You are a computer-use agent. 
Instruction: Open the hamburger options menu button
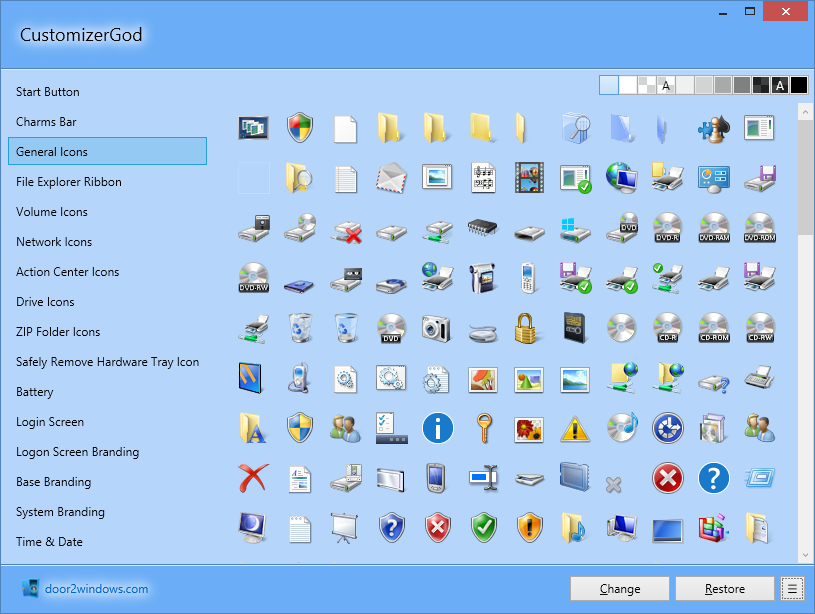coord(792,589)
